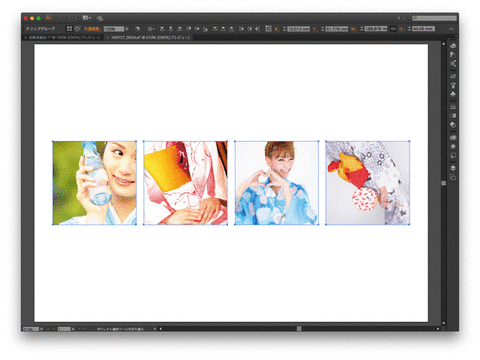
Task: Expand the status bar info arrow
Action: [x=155, y=329]
